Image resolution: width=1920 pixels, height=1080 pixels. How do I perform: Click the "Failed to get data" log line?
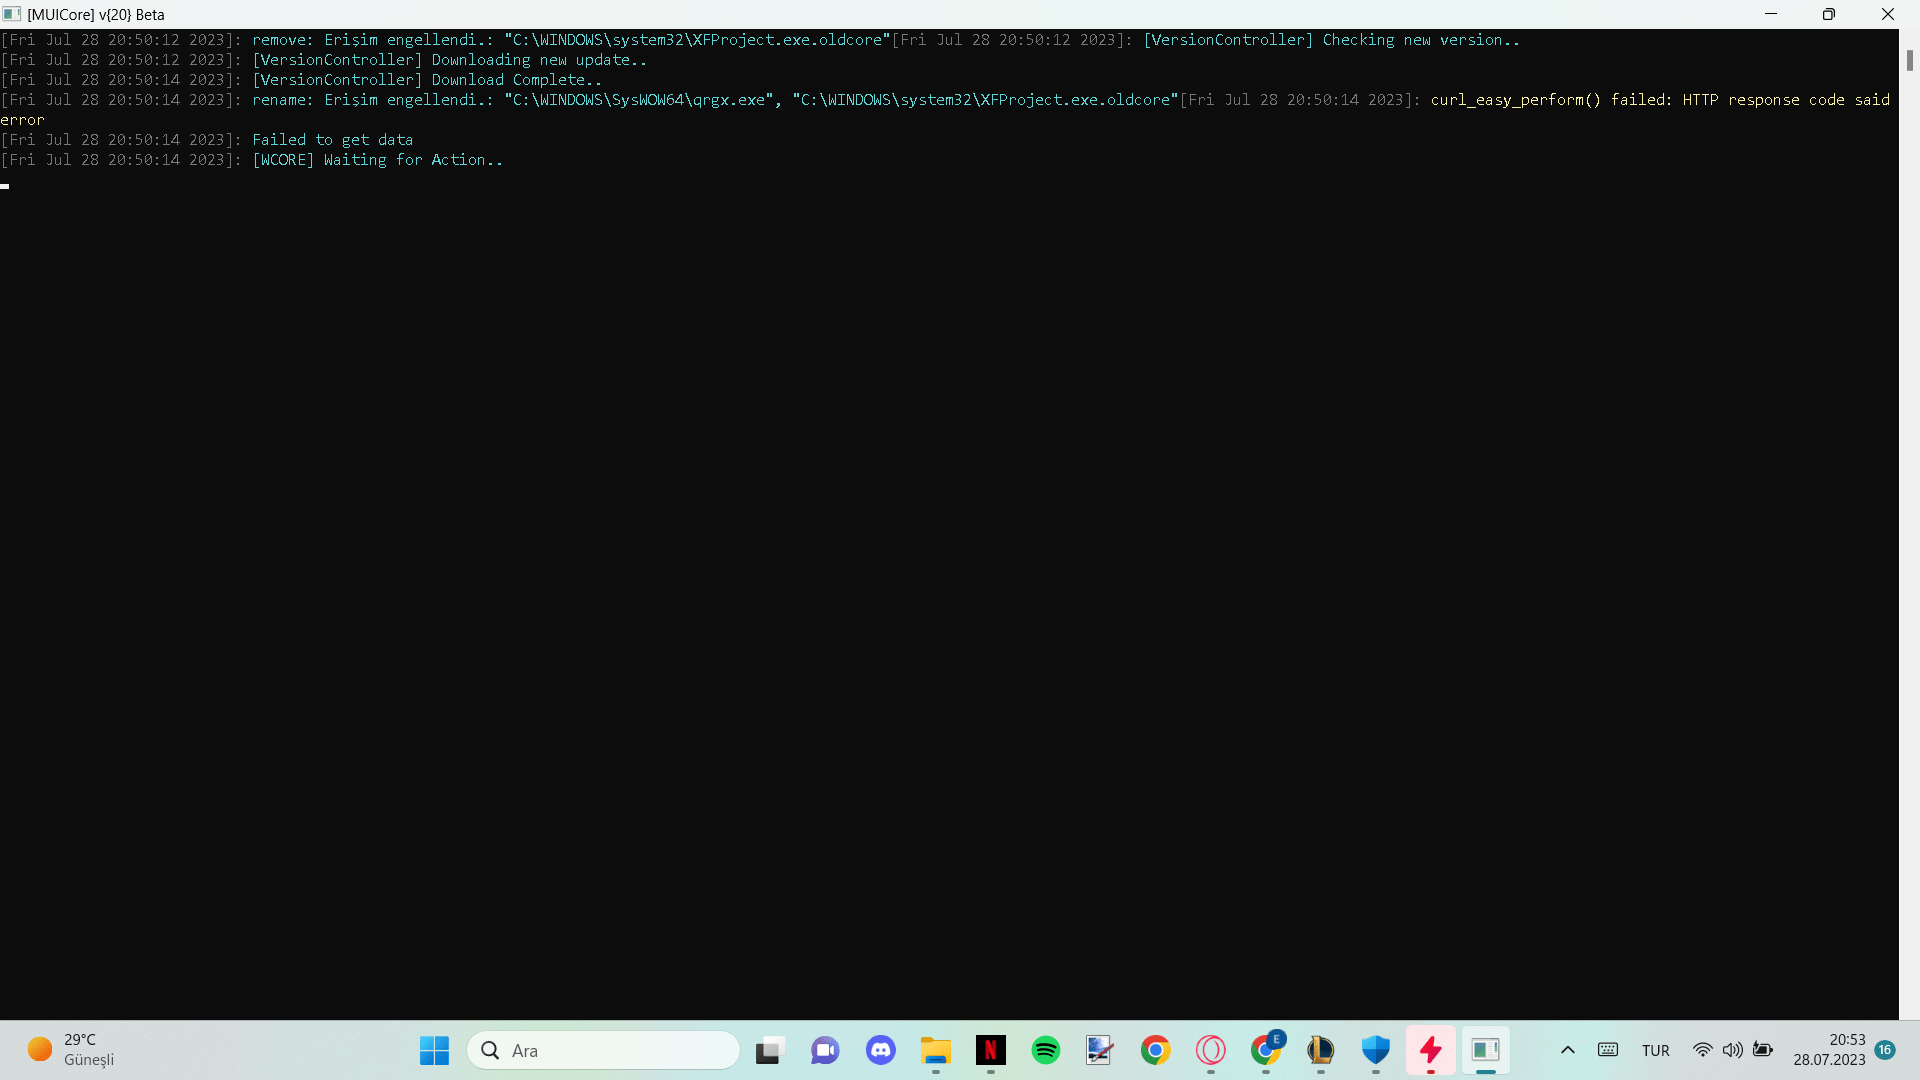point(332,140)
